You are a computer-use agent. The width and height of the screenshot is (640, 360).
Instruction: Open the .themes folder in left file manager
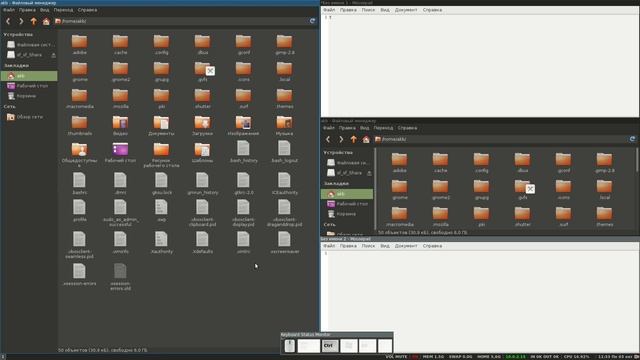click(x=284, y=98)
